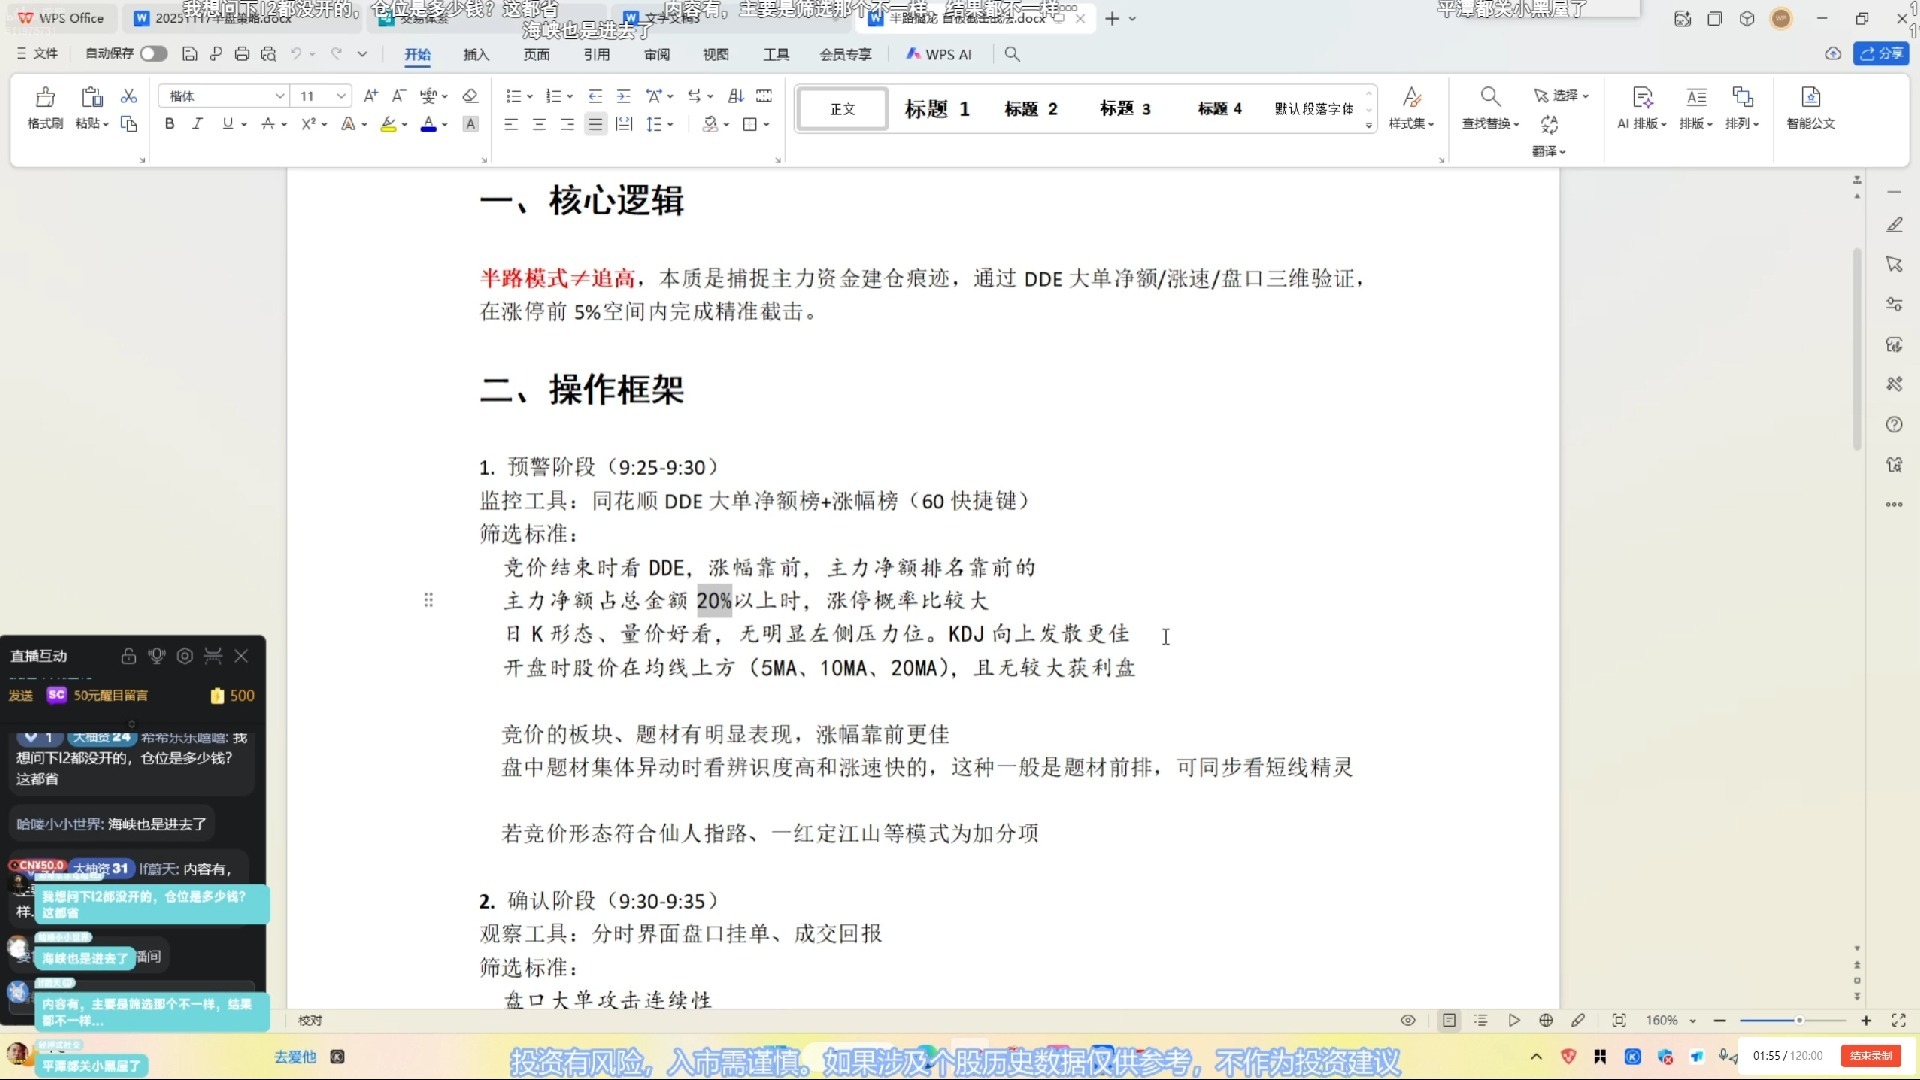Toggle bold formatting
The image size is (1920, 1080).
point(170,124)
